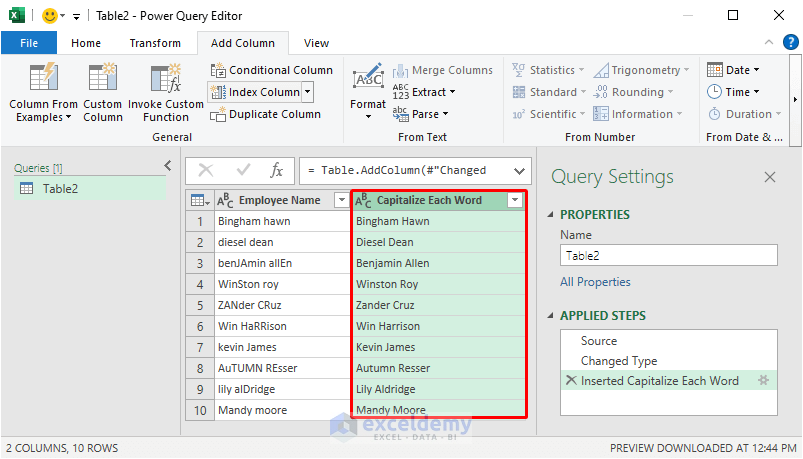Click the Excel icon in title bar
Screen dimensions: 803x459
click(x=17, y=16)
